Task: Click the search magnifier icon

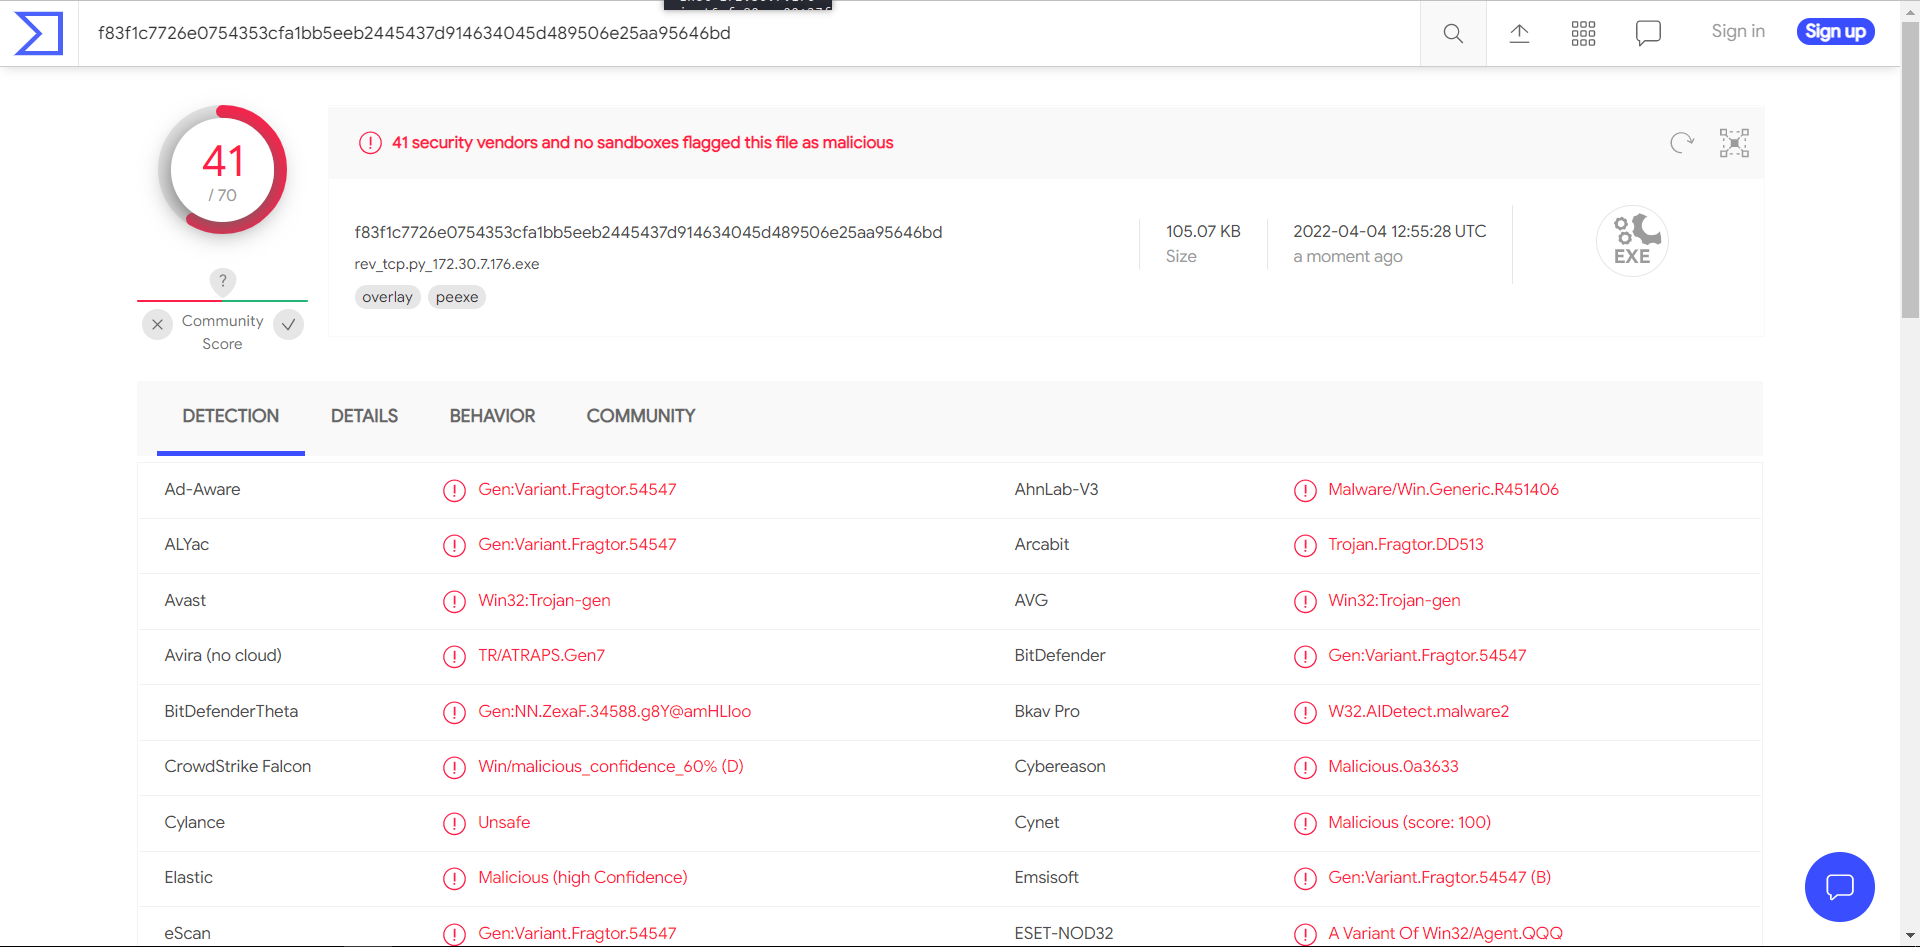Action: (x=1453, y=33)
